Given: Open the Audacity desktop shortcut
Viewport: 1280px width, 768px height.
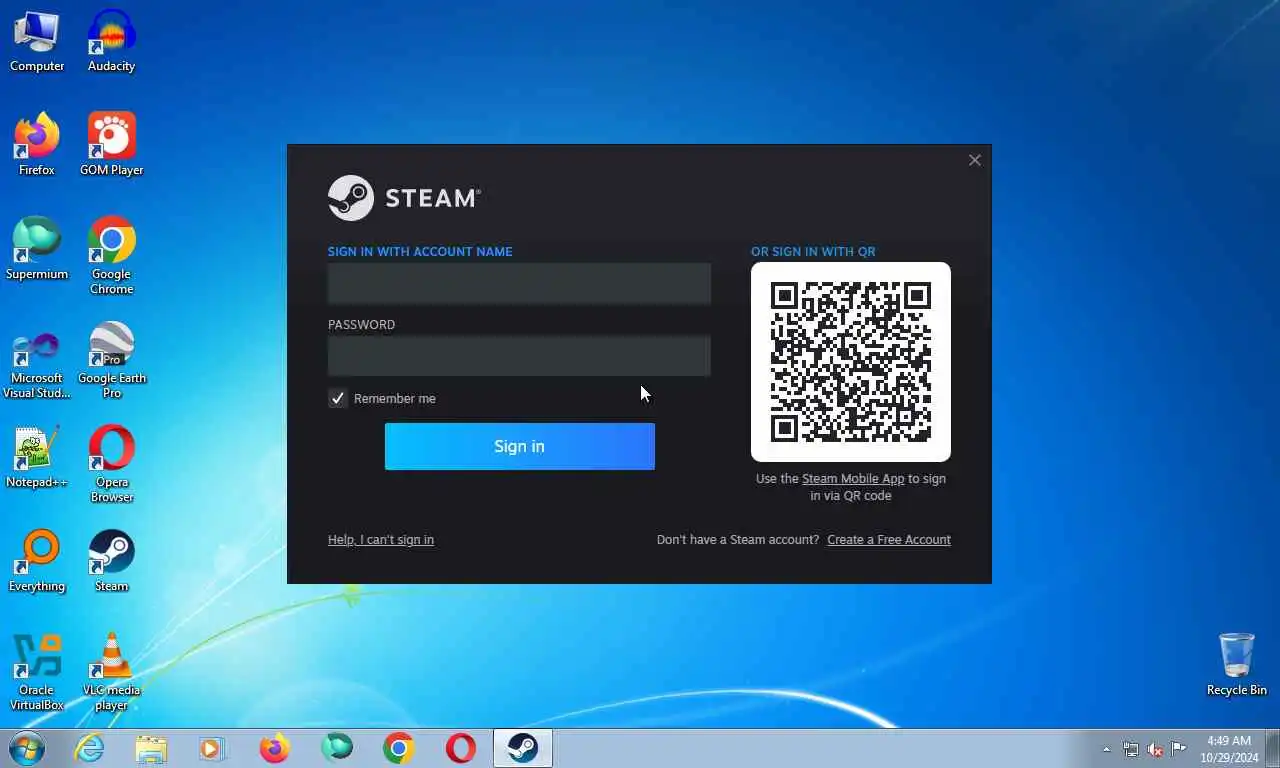Looking at the screenshot, I should click(111, 42).
